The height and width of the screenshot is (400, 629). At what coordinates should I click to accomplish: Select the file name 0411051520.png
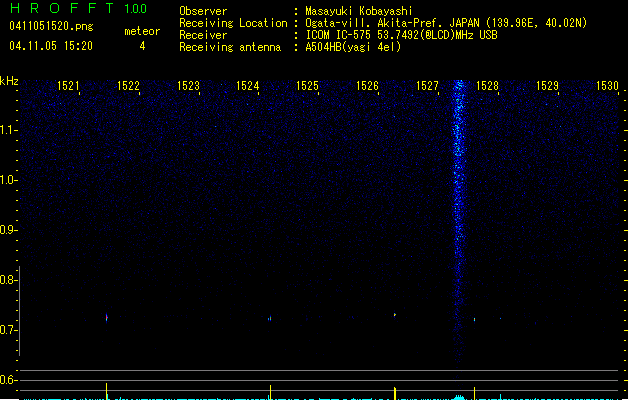click(x=51, y=26)
